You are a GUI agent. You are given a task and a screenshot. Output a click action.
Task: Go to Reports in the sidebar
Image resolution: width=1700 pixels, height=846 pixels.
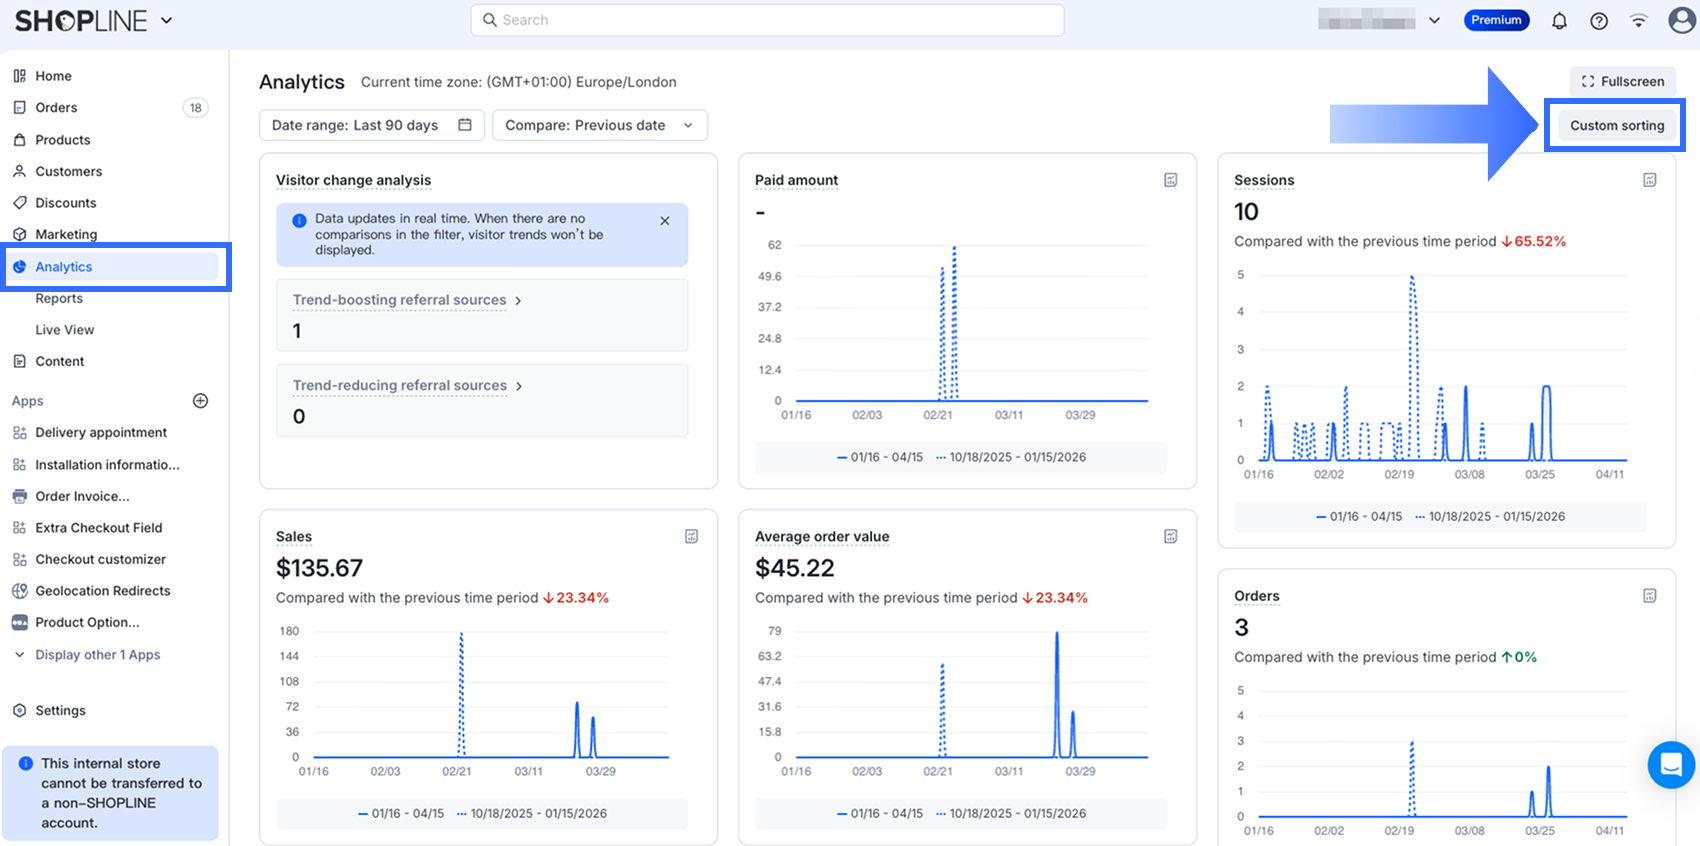59,298
